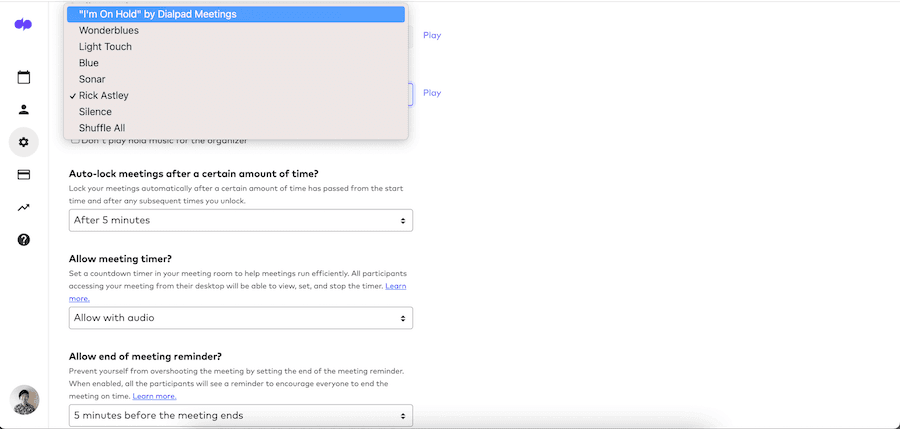Select the Shuffle All option
The height and width of the screenshot is (429, 900).
pyautogui.click(x=102, y=128)
